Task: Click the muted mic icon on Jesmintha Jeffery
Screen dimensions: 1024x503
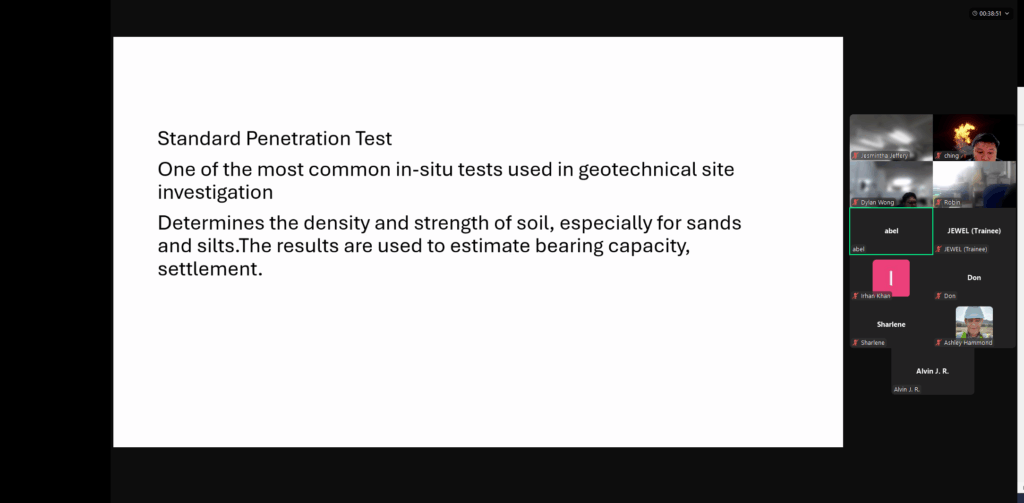Action: click(856, 155)
